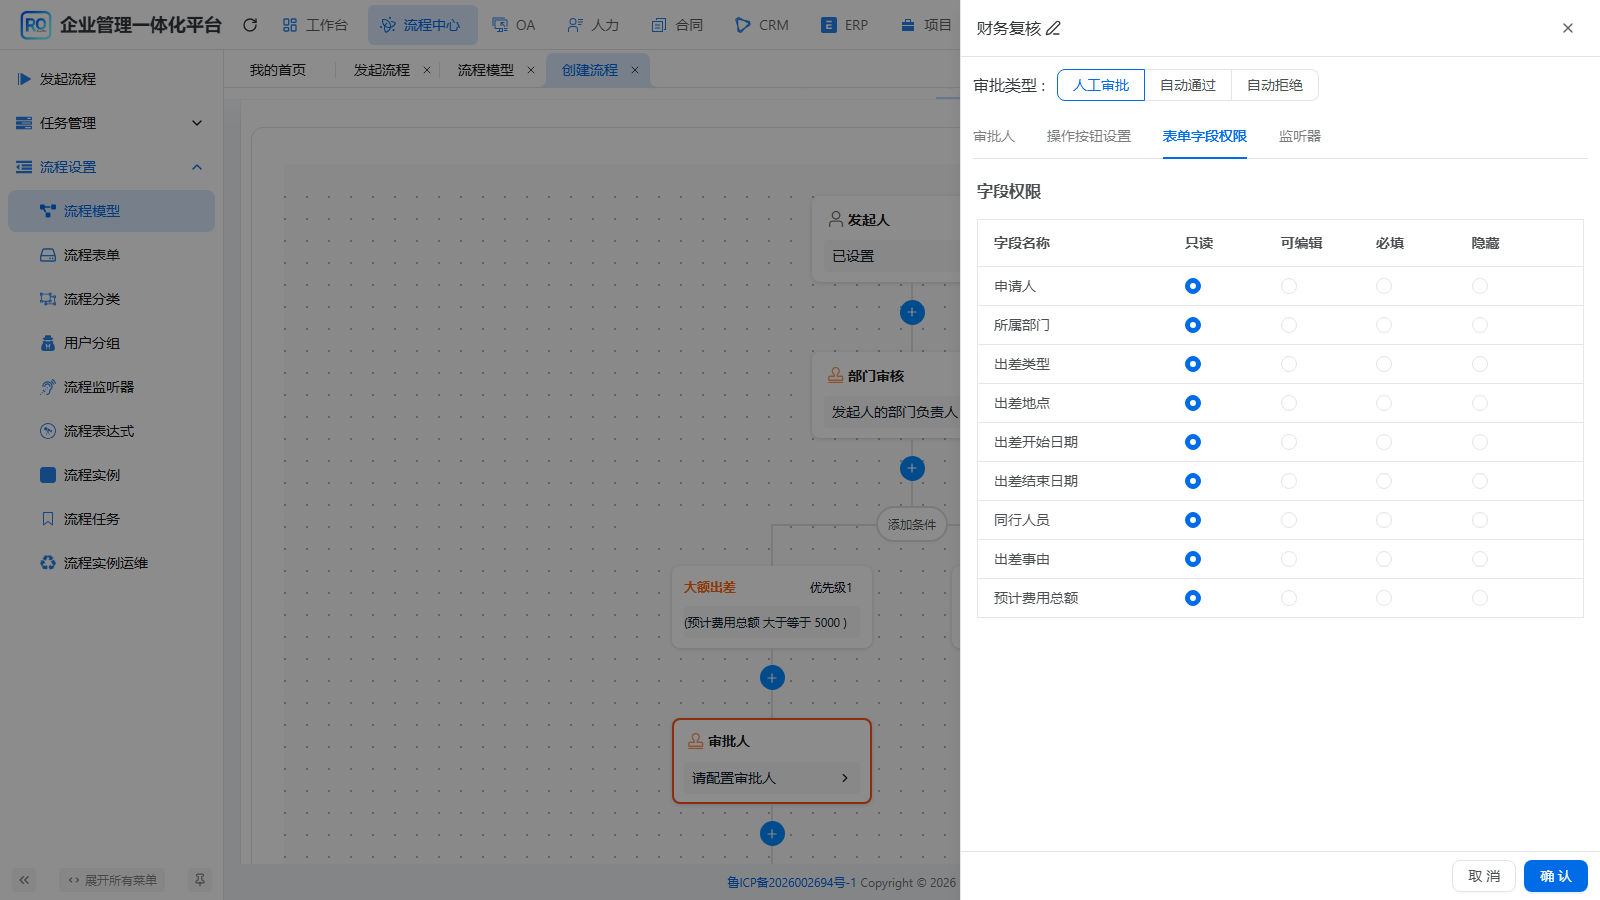Click the 添加条件 button on canvas
Image resolution: width=1600 pixels, height=900 pixels.
[912, 524]
